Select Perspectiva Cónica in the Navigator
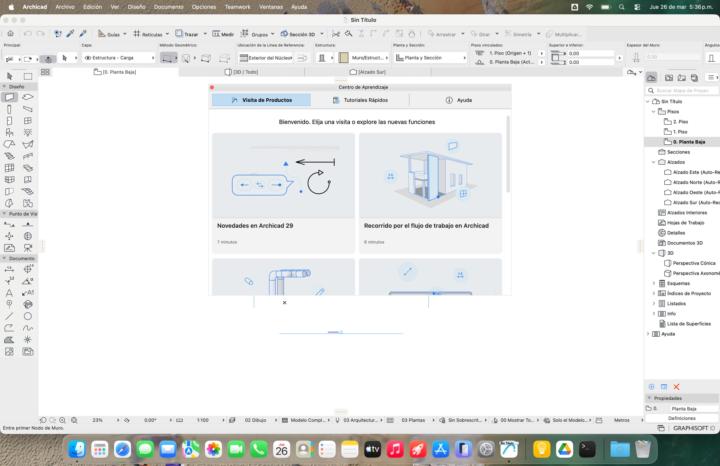Viewport: 720px width, 466px height. pyautogui.click(x=694, y=263)
